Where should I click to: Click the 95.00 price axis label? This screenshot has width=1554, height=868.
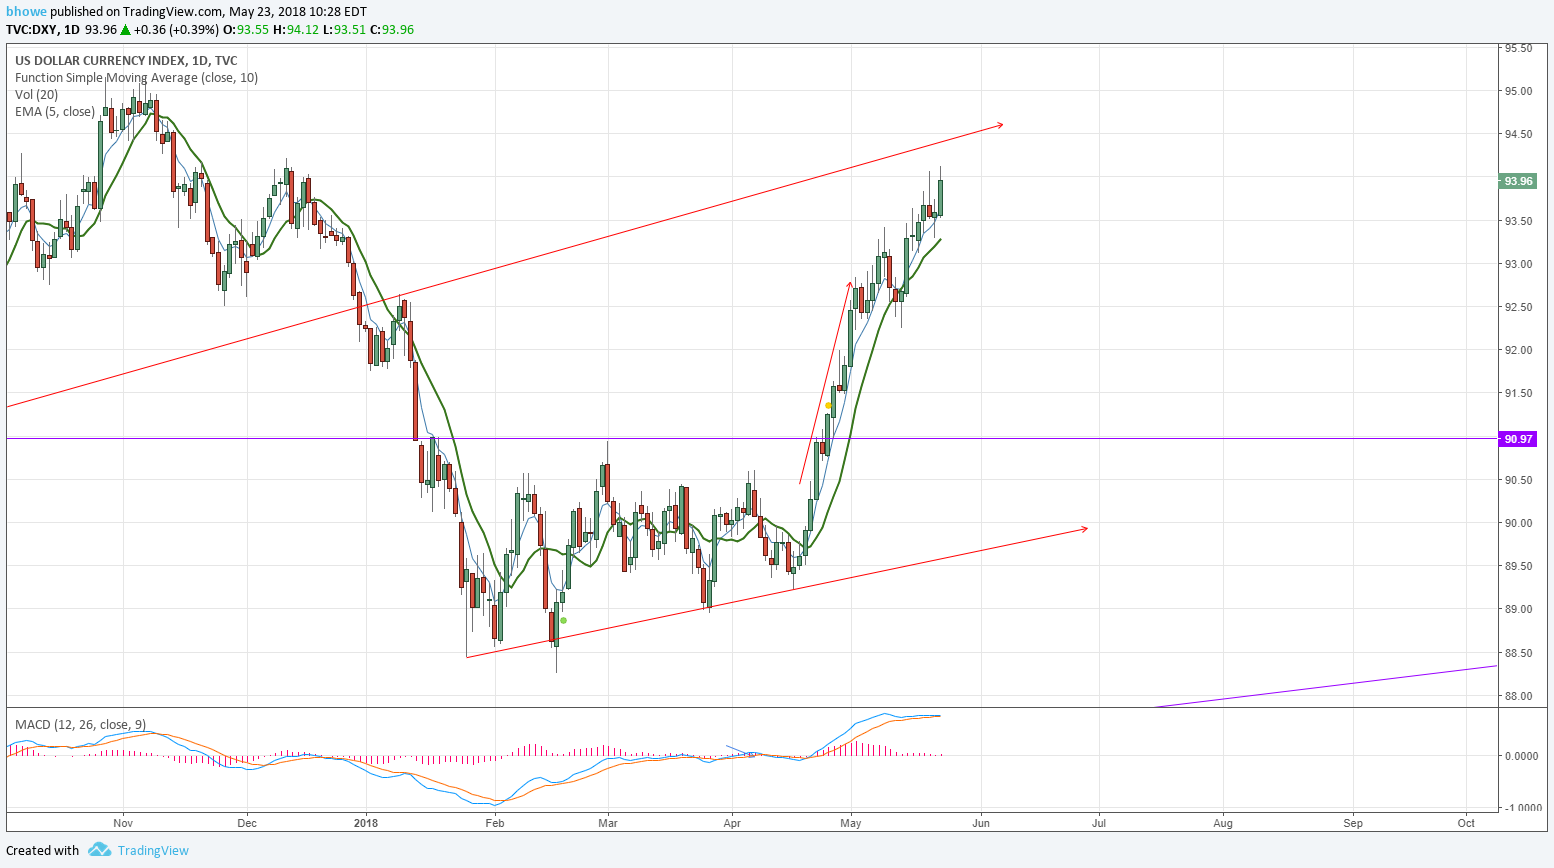coord(1518,91)
